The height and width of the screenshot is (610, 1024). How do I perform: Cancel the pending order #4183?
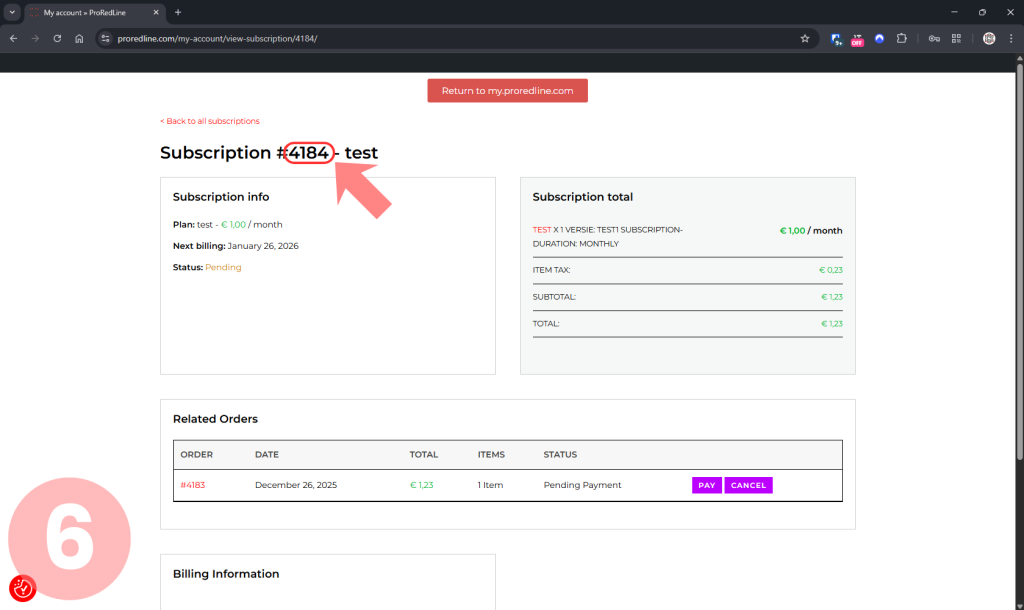[748, 485]
